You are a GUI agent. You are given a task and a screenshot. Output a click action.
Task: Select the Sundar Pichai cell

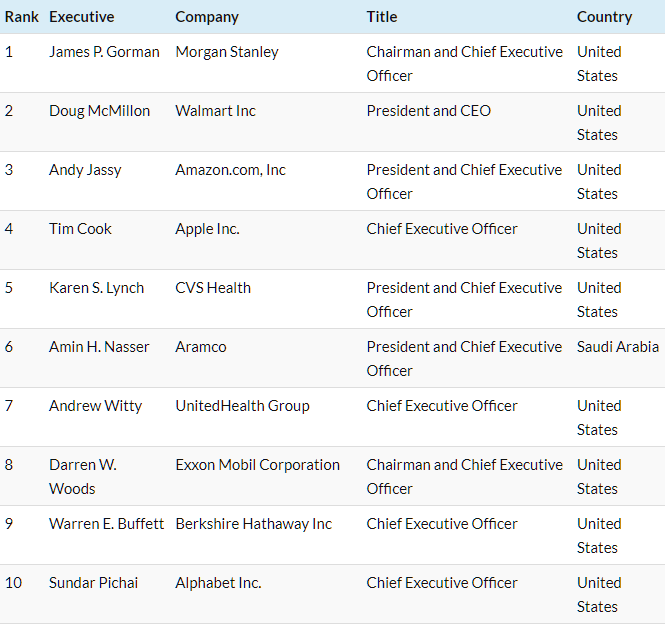click(x=93, y=582)
